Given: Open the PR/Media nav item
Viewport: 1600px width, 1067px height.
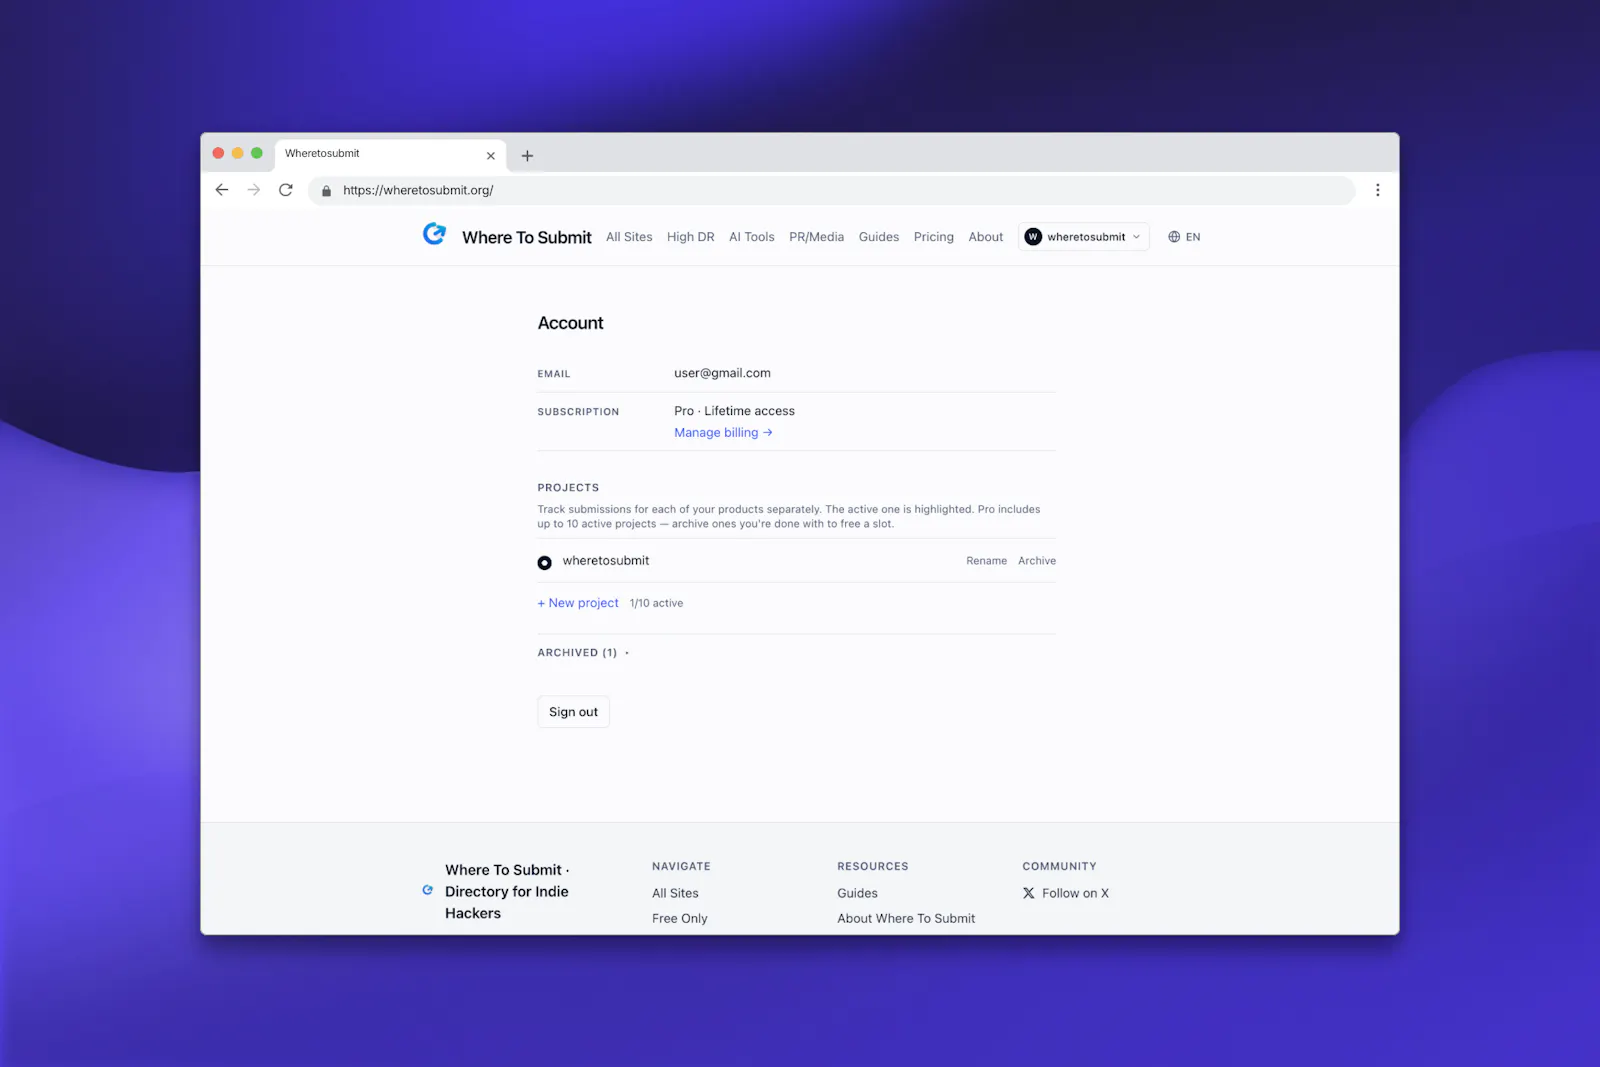Looking at the screenshot, I should [816, 237].
